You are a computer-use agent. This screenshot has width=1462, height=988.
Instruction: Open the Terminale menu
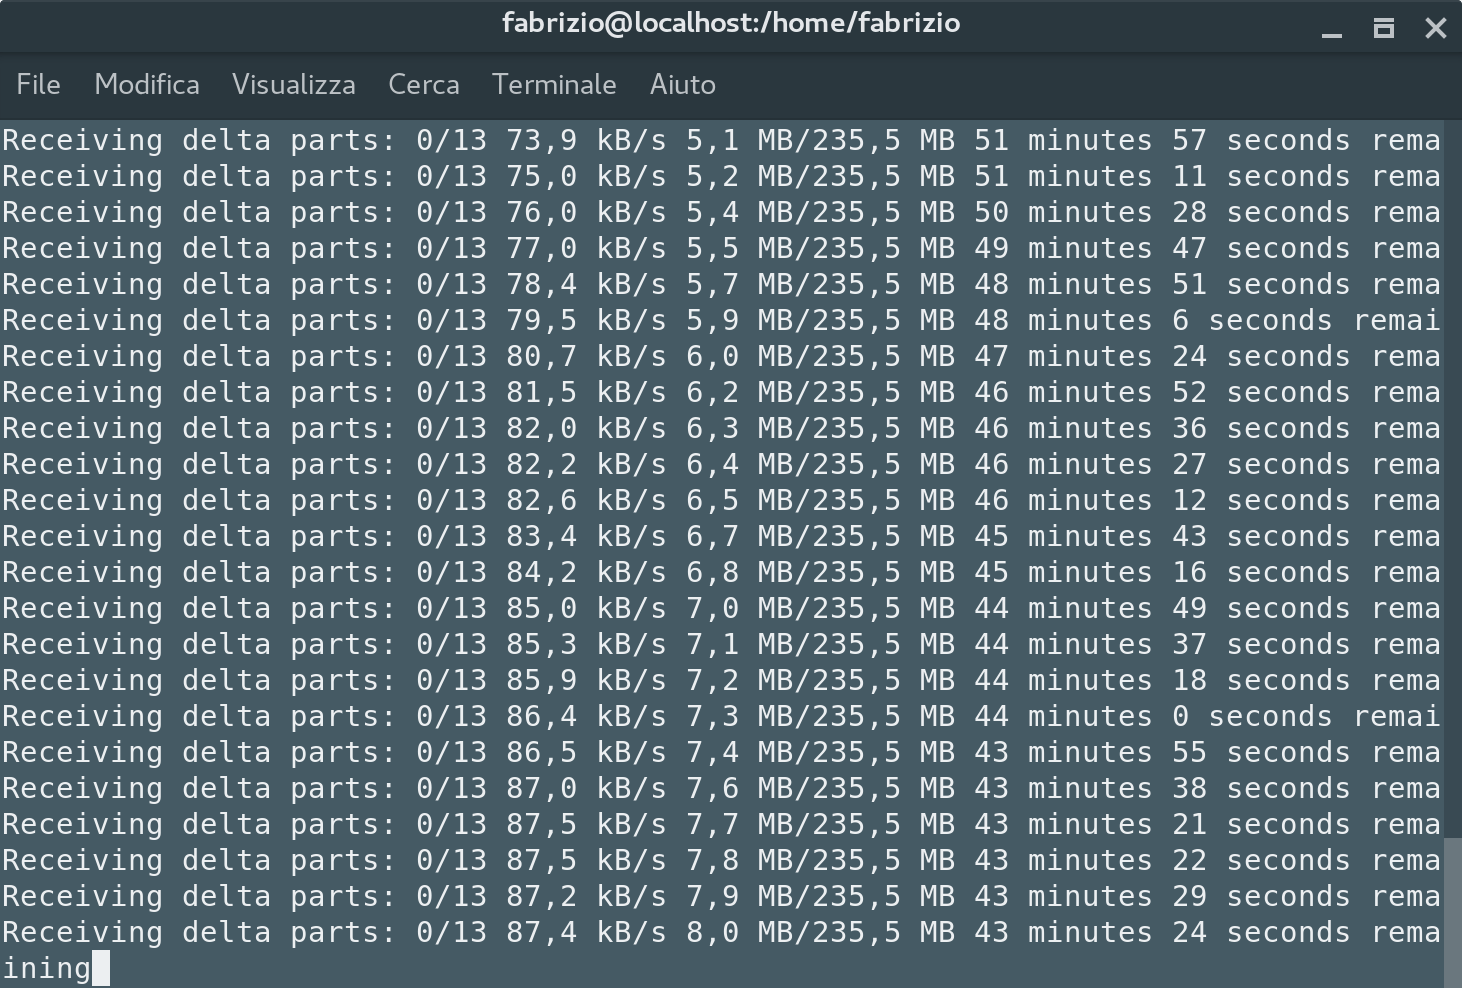553,85
